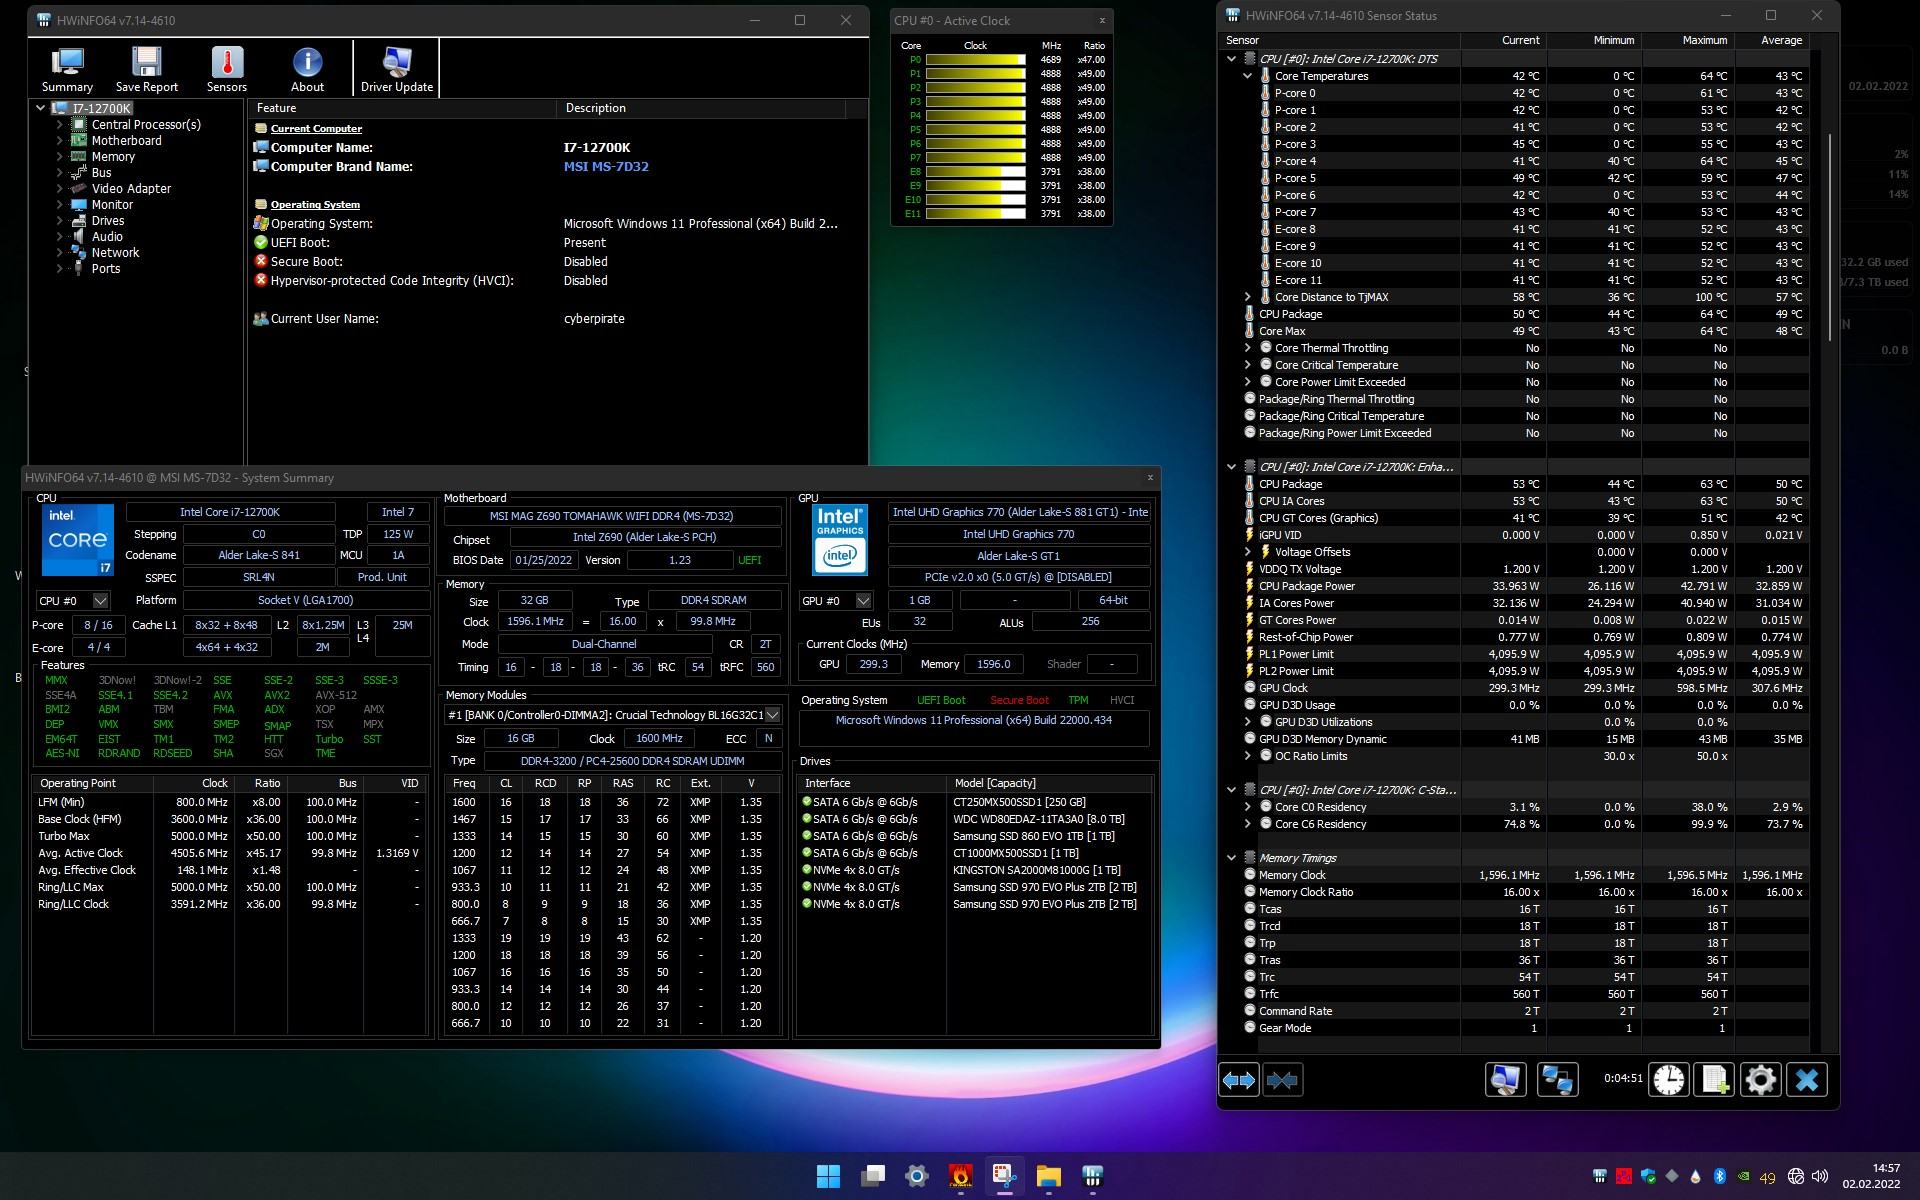Click the monitor with magnifier icon in Sensor Status
The height and width of the screenshot is (1200, 1920).
1506,1080
